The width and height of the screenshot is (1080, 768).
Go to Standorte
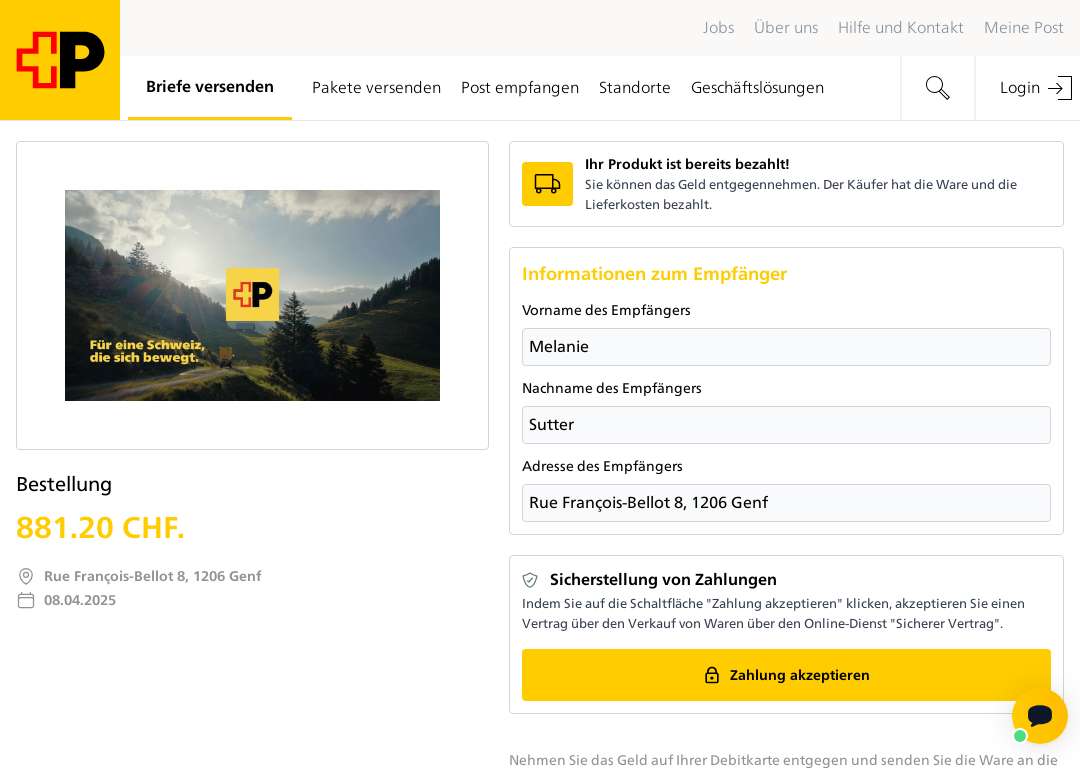634,88
